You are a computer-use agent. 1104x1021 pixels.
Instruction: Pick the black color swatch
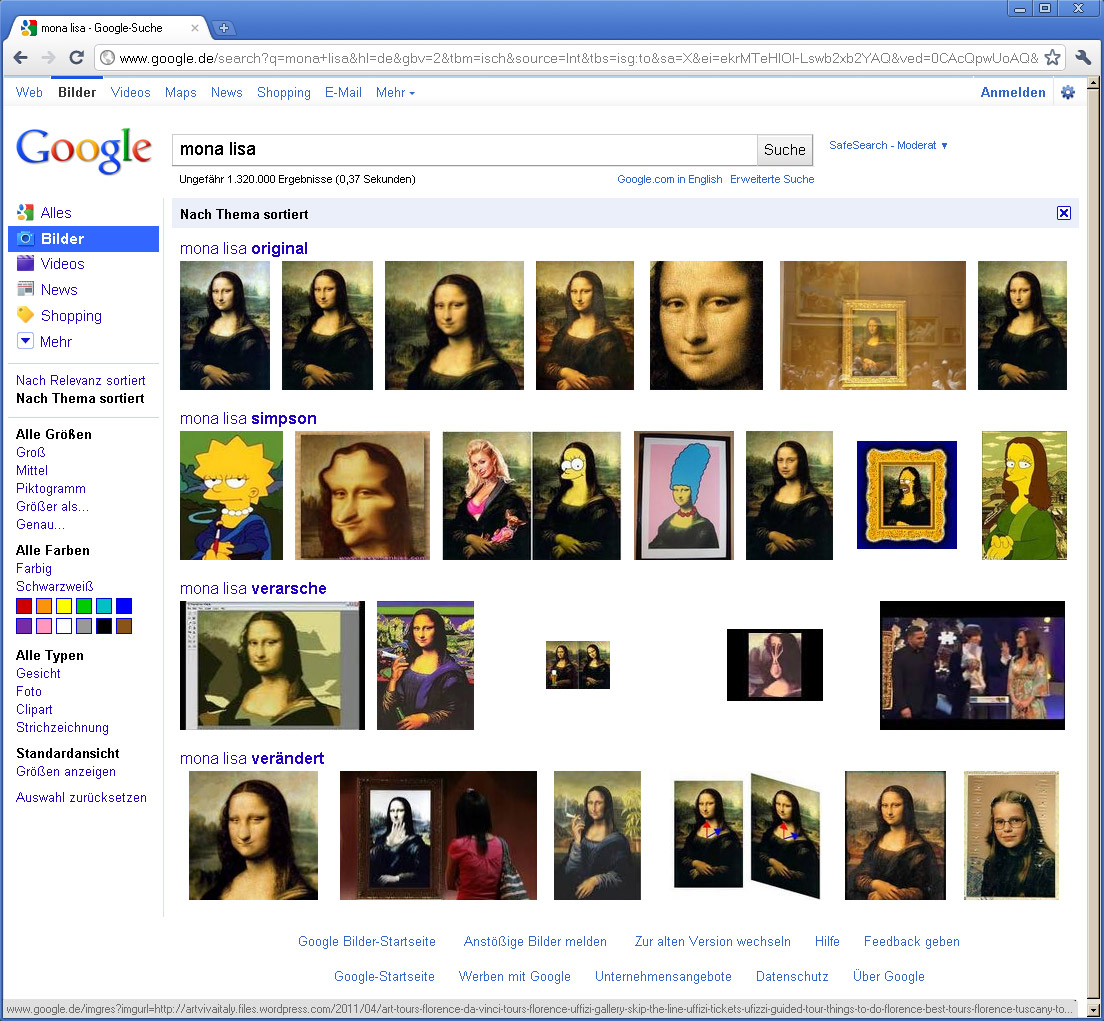click(104, 626)
